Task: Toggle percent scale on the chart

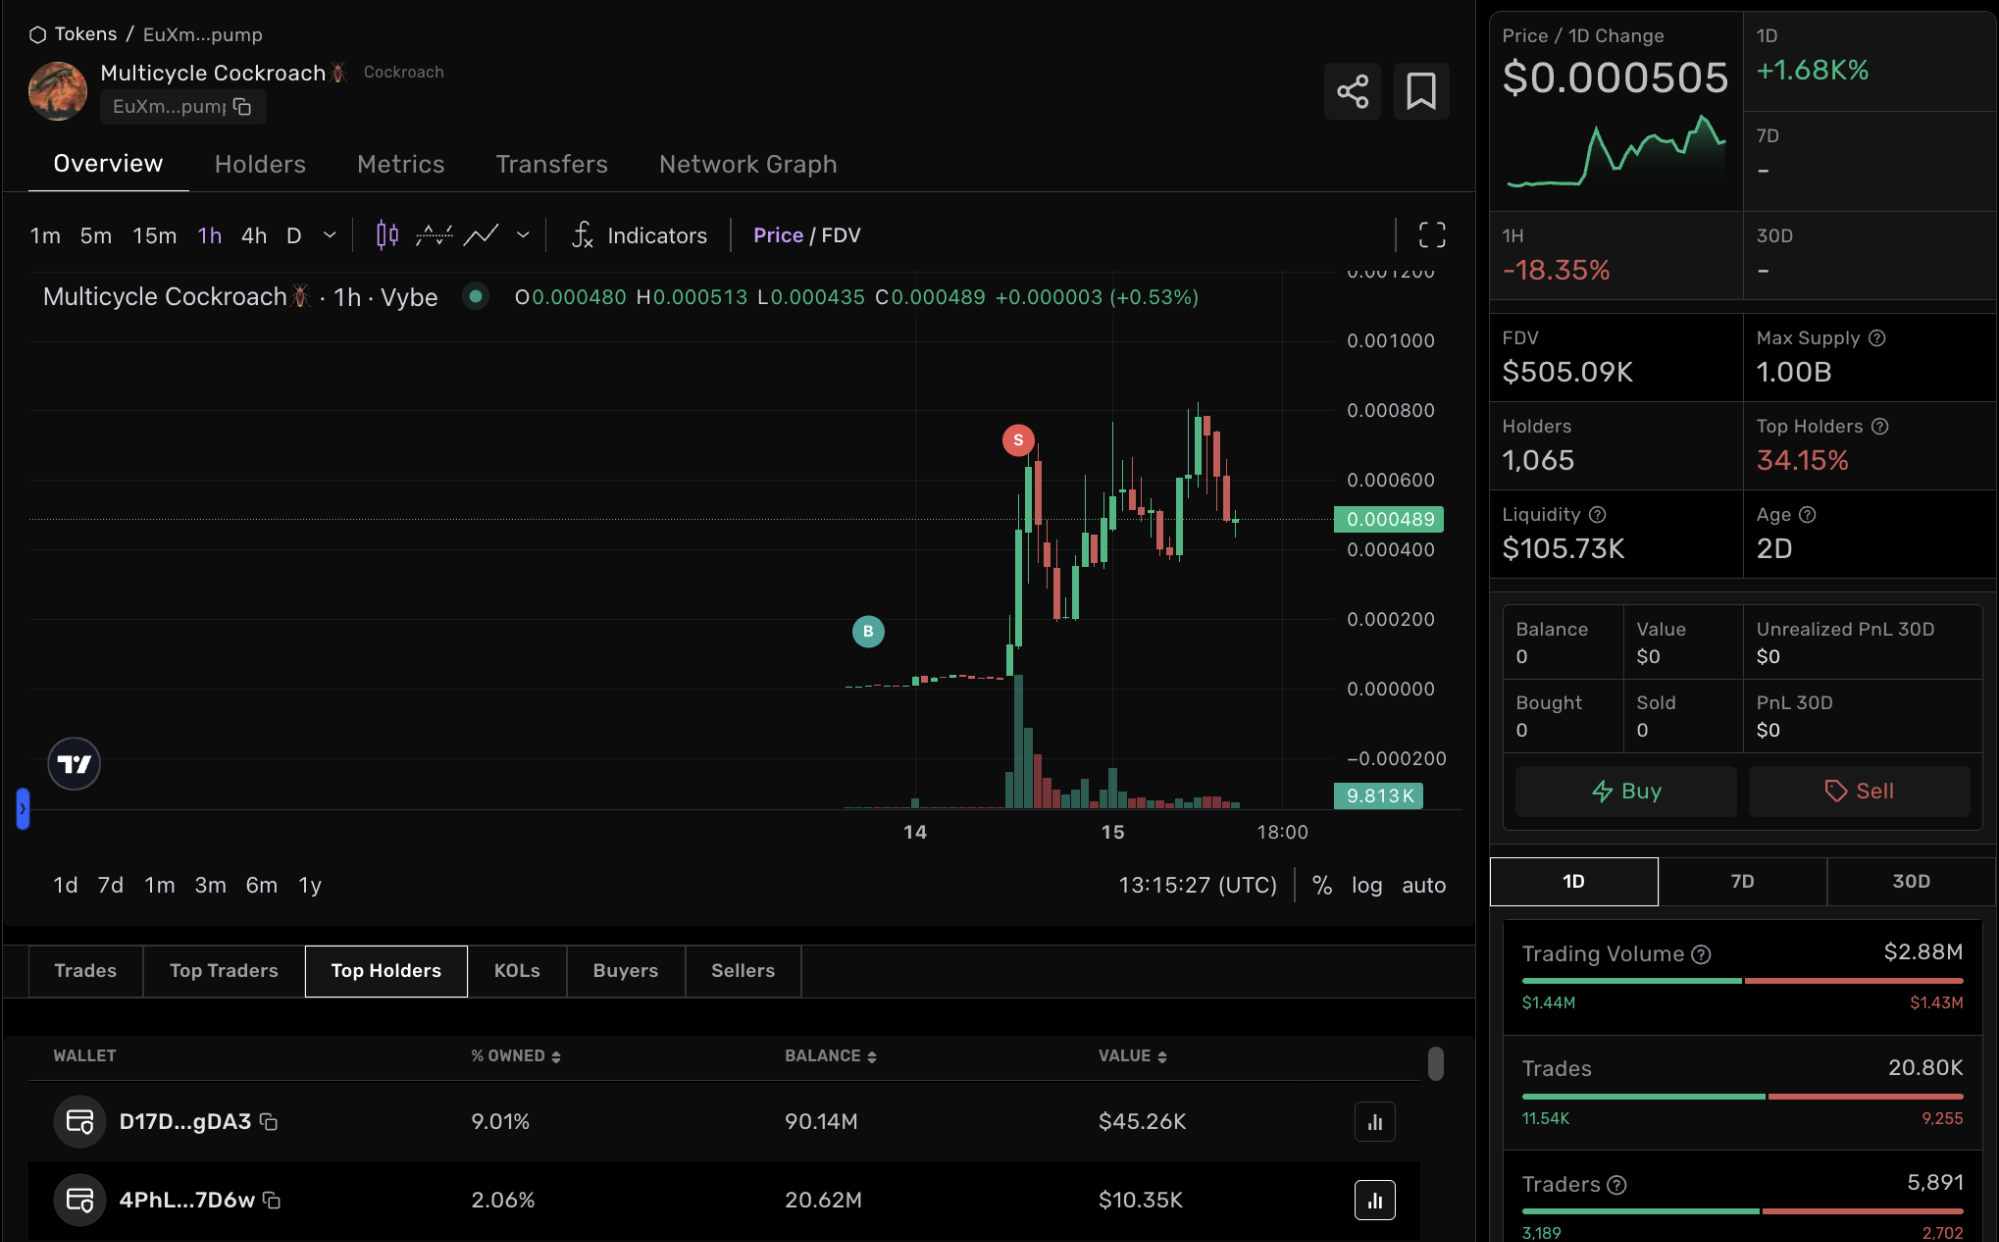Action: click(1322, 885)
